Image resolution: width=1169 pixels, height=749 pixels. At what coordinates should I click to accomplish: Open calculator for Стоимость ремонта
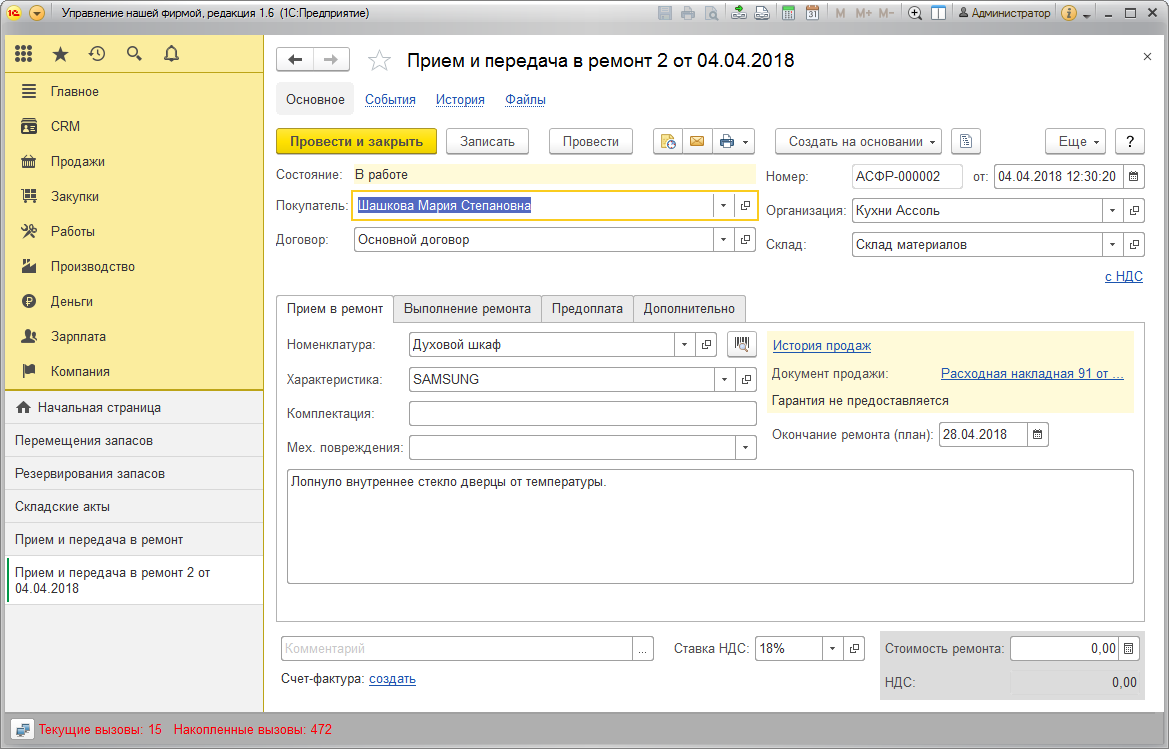coord(1129,648)
